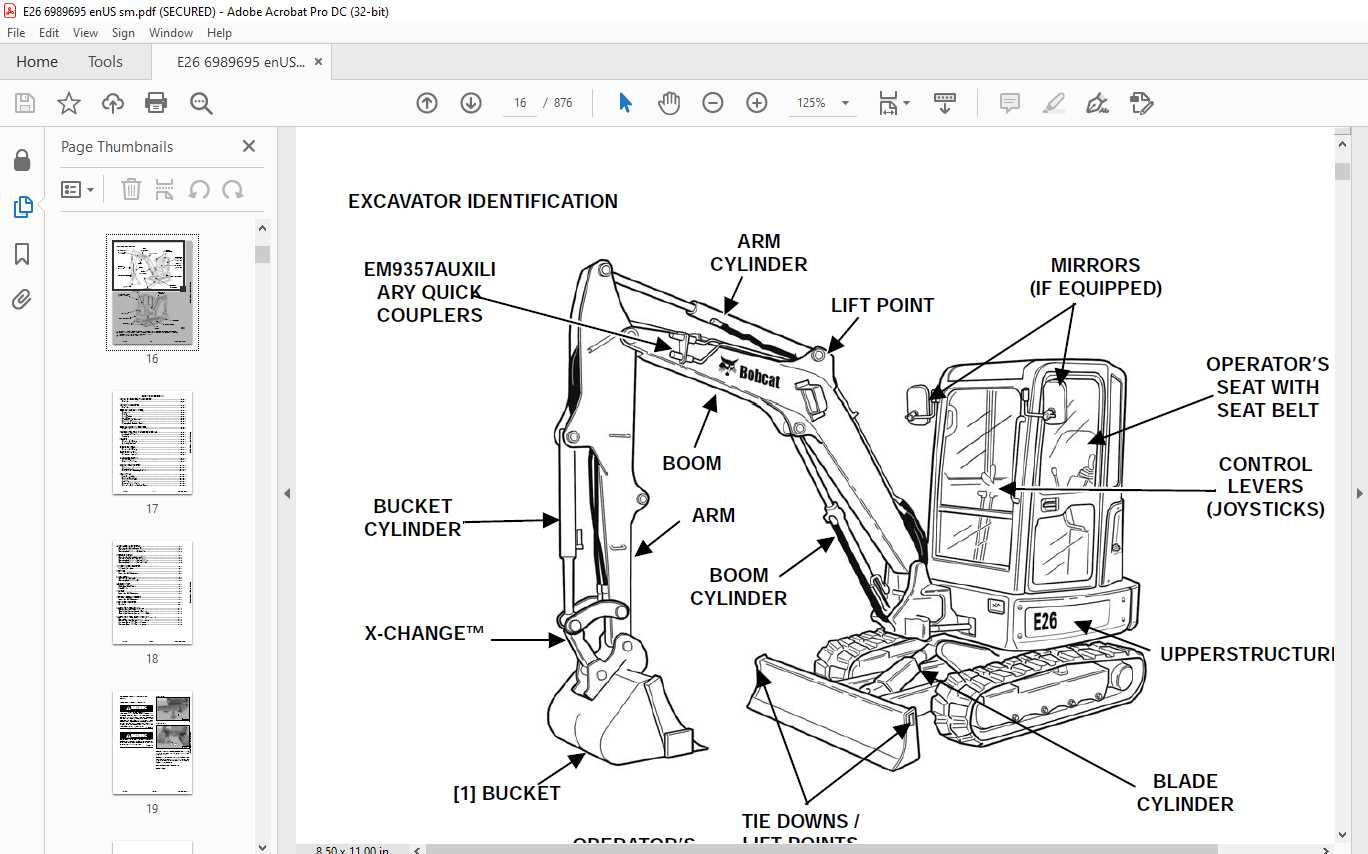Open the Attachments paperclip panel
Image resolution: width=1368 pixels, height=854 pixels.
click(x=22, y=300)
